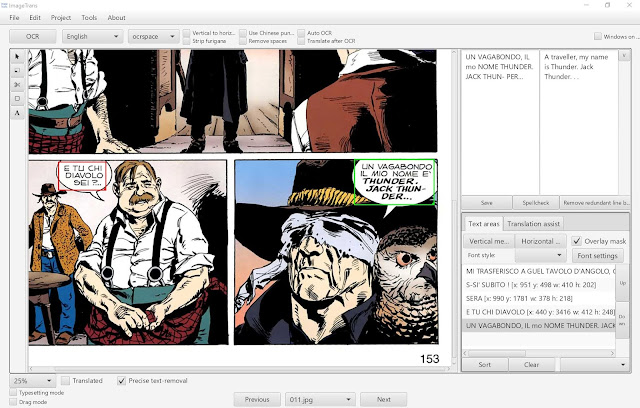Screen dimensions: 640x408
Task: Open the 25% zoom level dropdown
Action: (33, 381)
